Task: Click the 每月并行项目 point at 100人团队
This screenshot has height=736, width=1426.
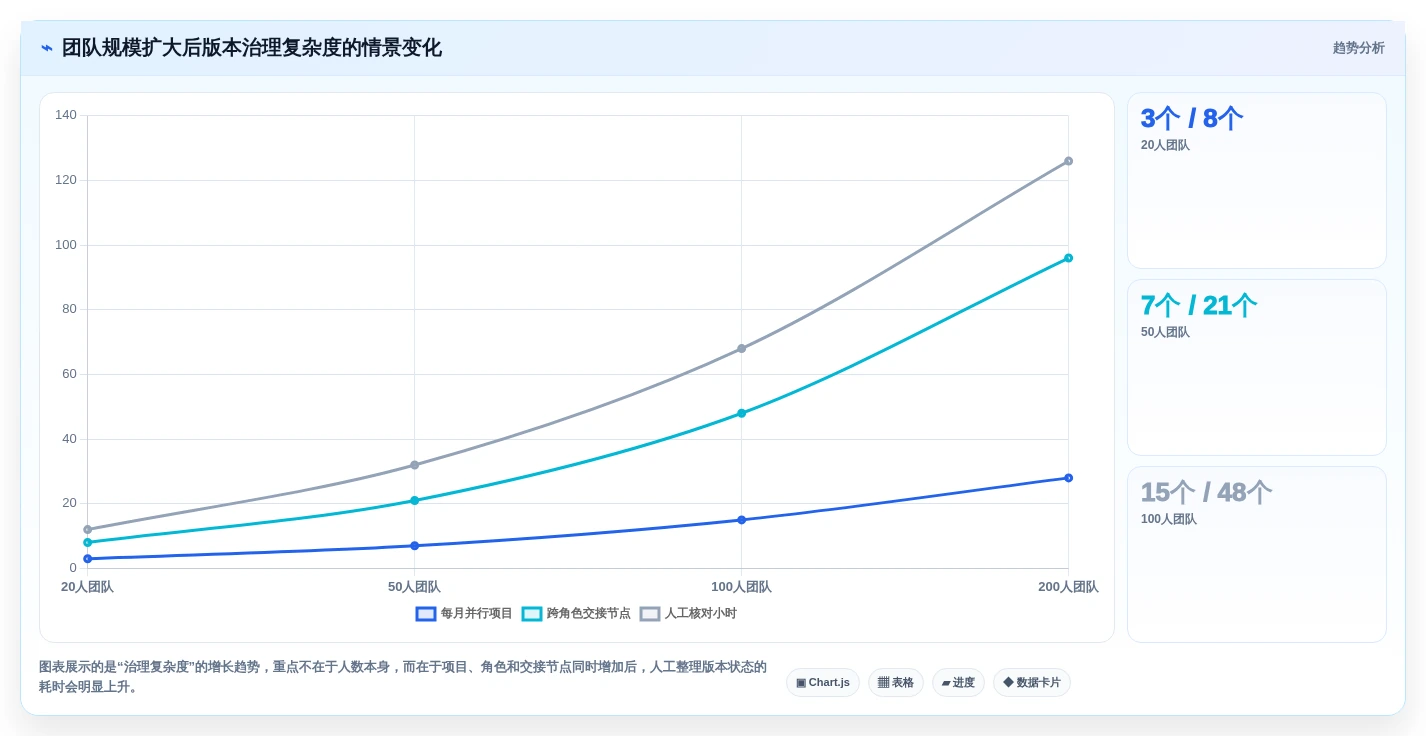Action: tap(741, 520)
